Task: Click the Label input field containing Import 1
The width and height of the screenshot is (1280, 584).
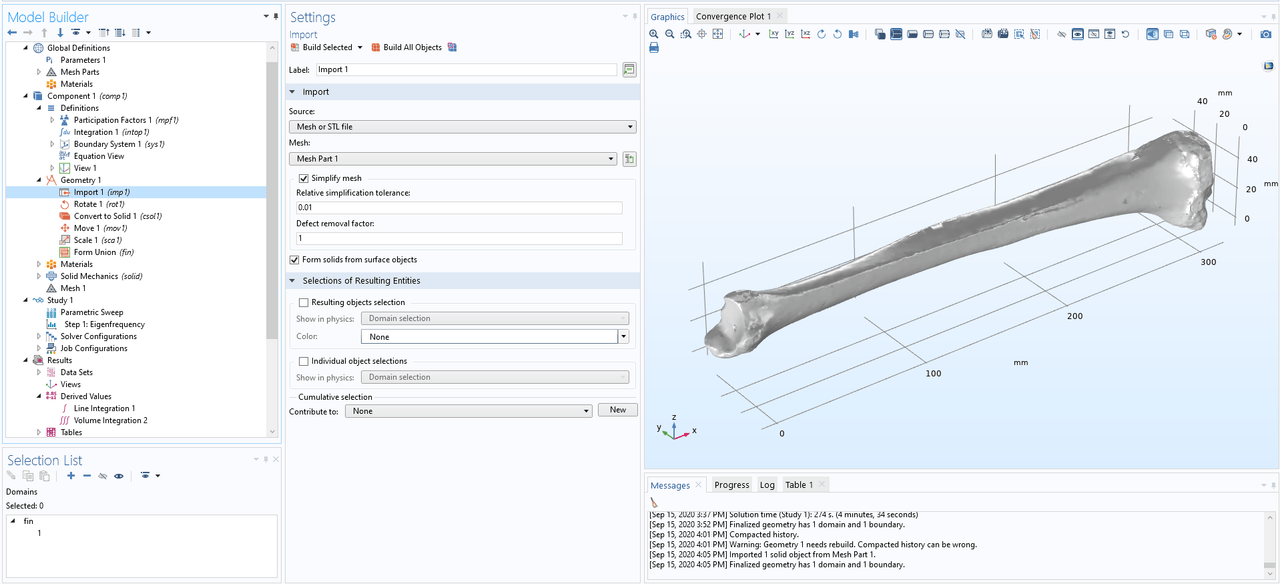Action: click(x=466, y=70)
